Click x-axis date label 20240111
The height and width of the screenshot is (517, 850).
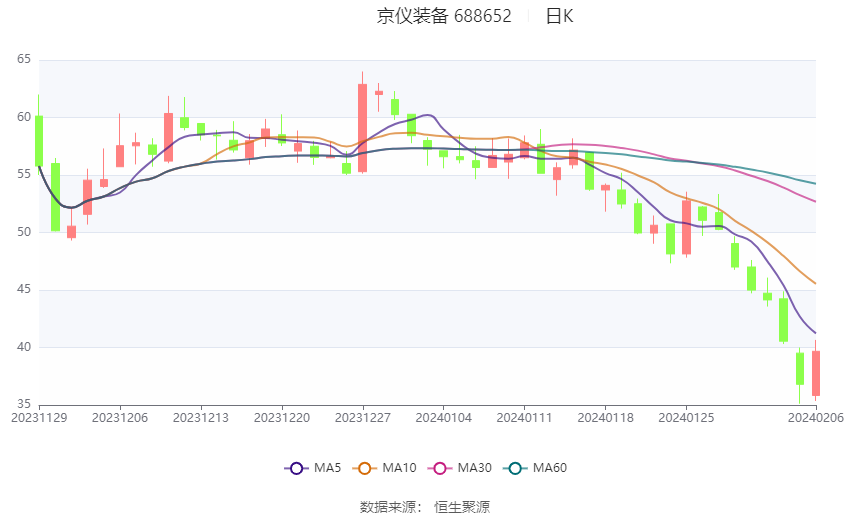coord(524,418)
